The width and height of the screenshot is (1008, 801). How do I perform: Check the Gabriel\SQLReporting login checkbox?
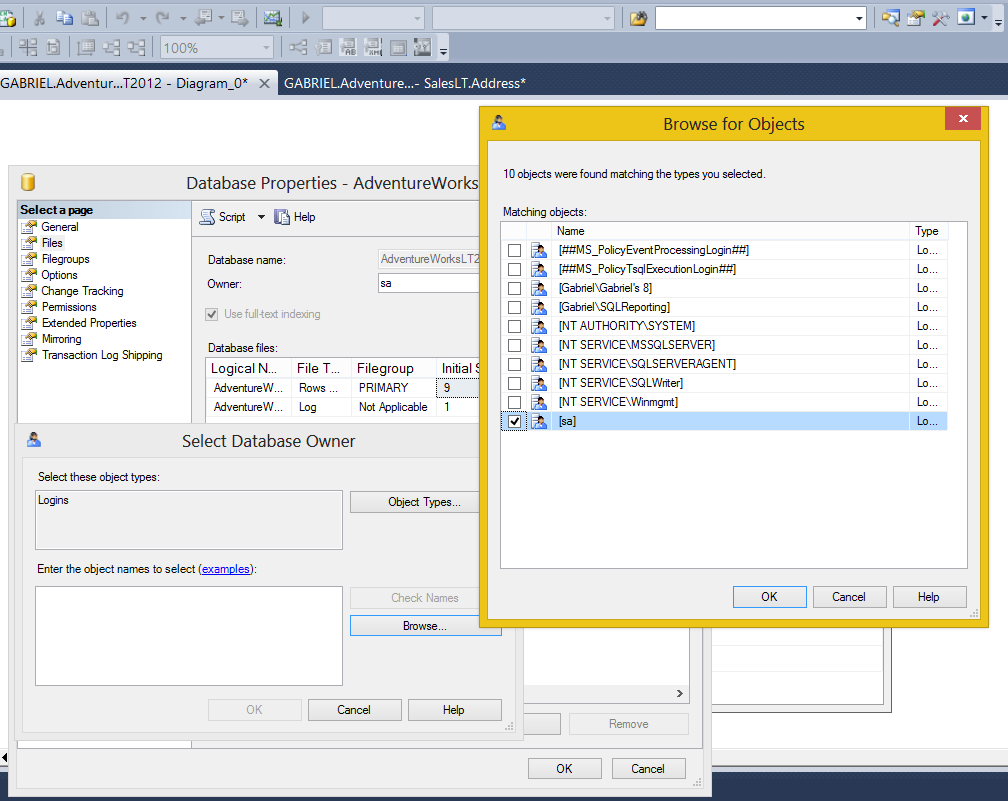(514, 307)
